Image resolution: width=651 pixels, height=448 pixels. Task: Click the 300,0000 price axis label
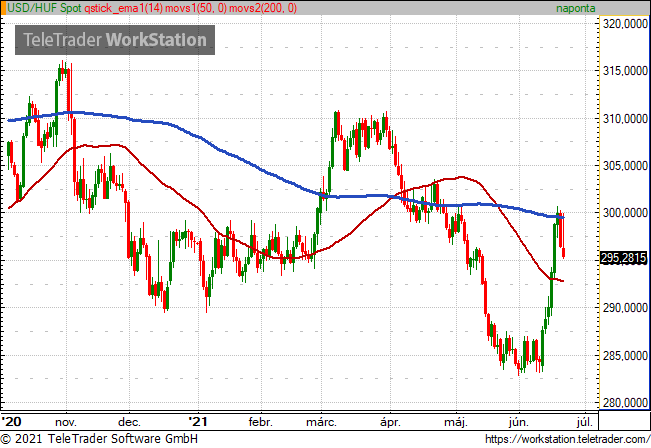click(x=625, y=213)
